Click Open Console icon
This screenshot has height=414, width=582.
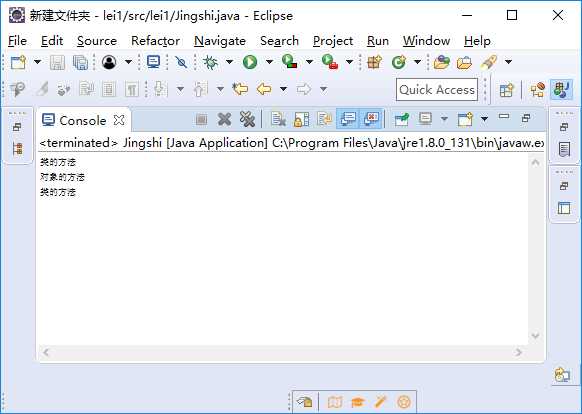coord(465,119)
